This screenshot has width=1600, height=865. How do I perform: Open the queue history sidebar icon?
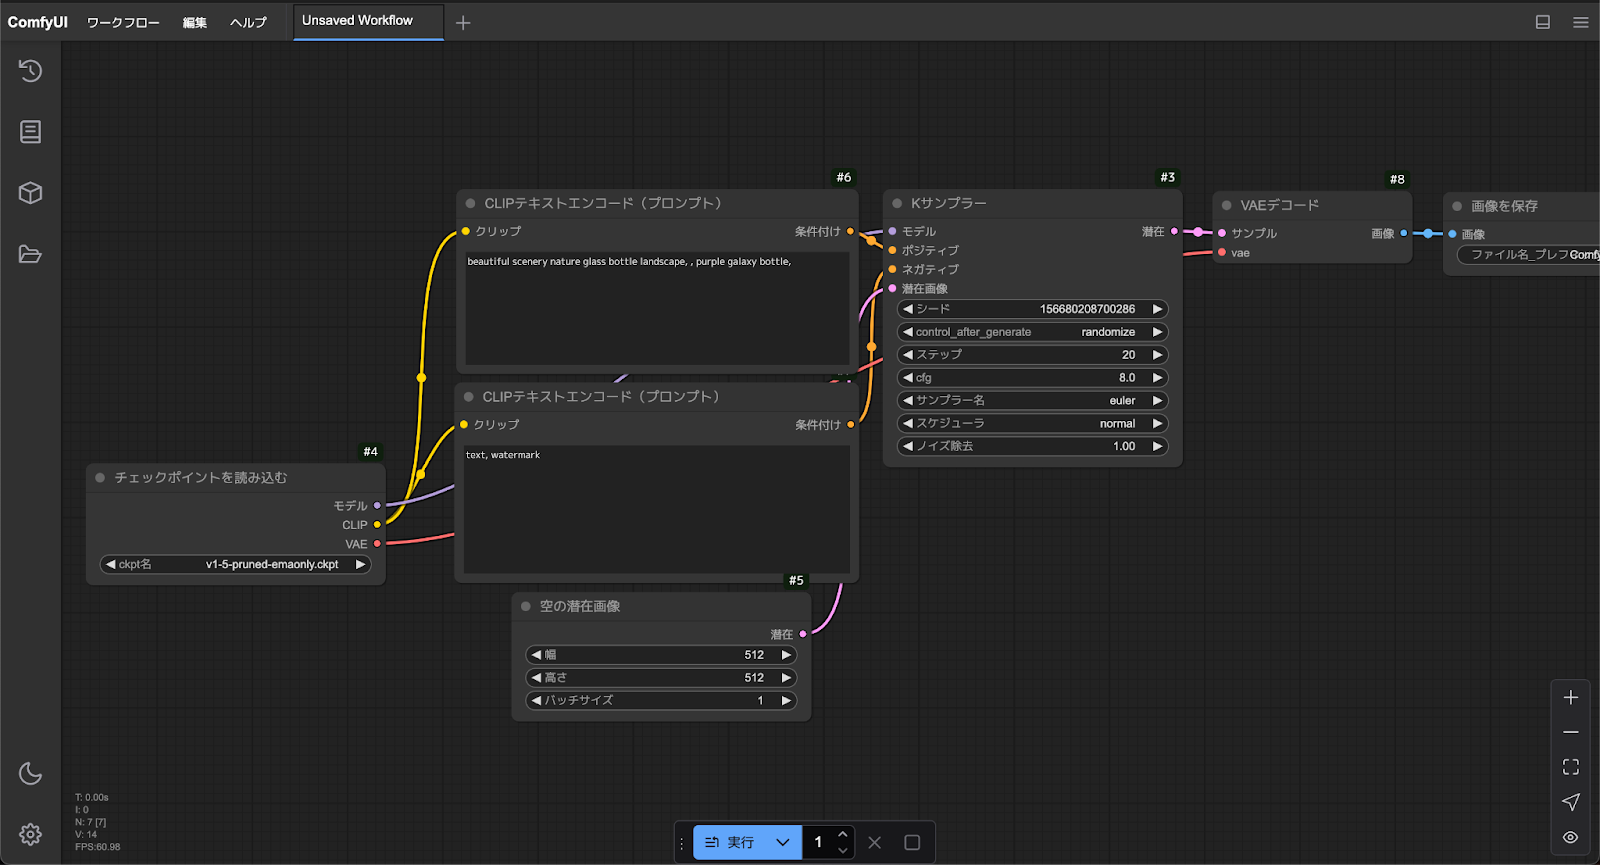(30, 71)
